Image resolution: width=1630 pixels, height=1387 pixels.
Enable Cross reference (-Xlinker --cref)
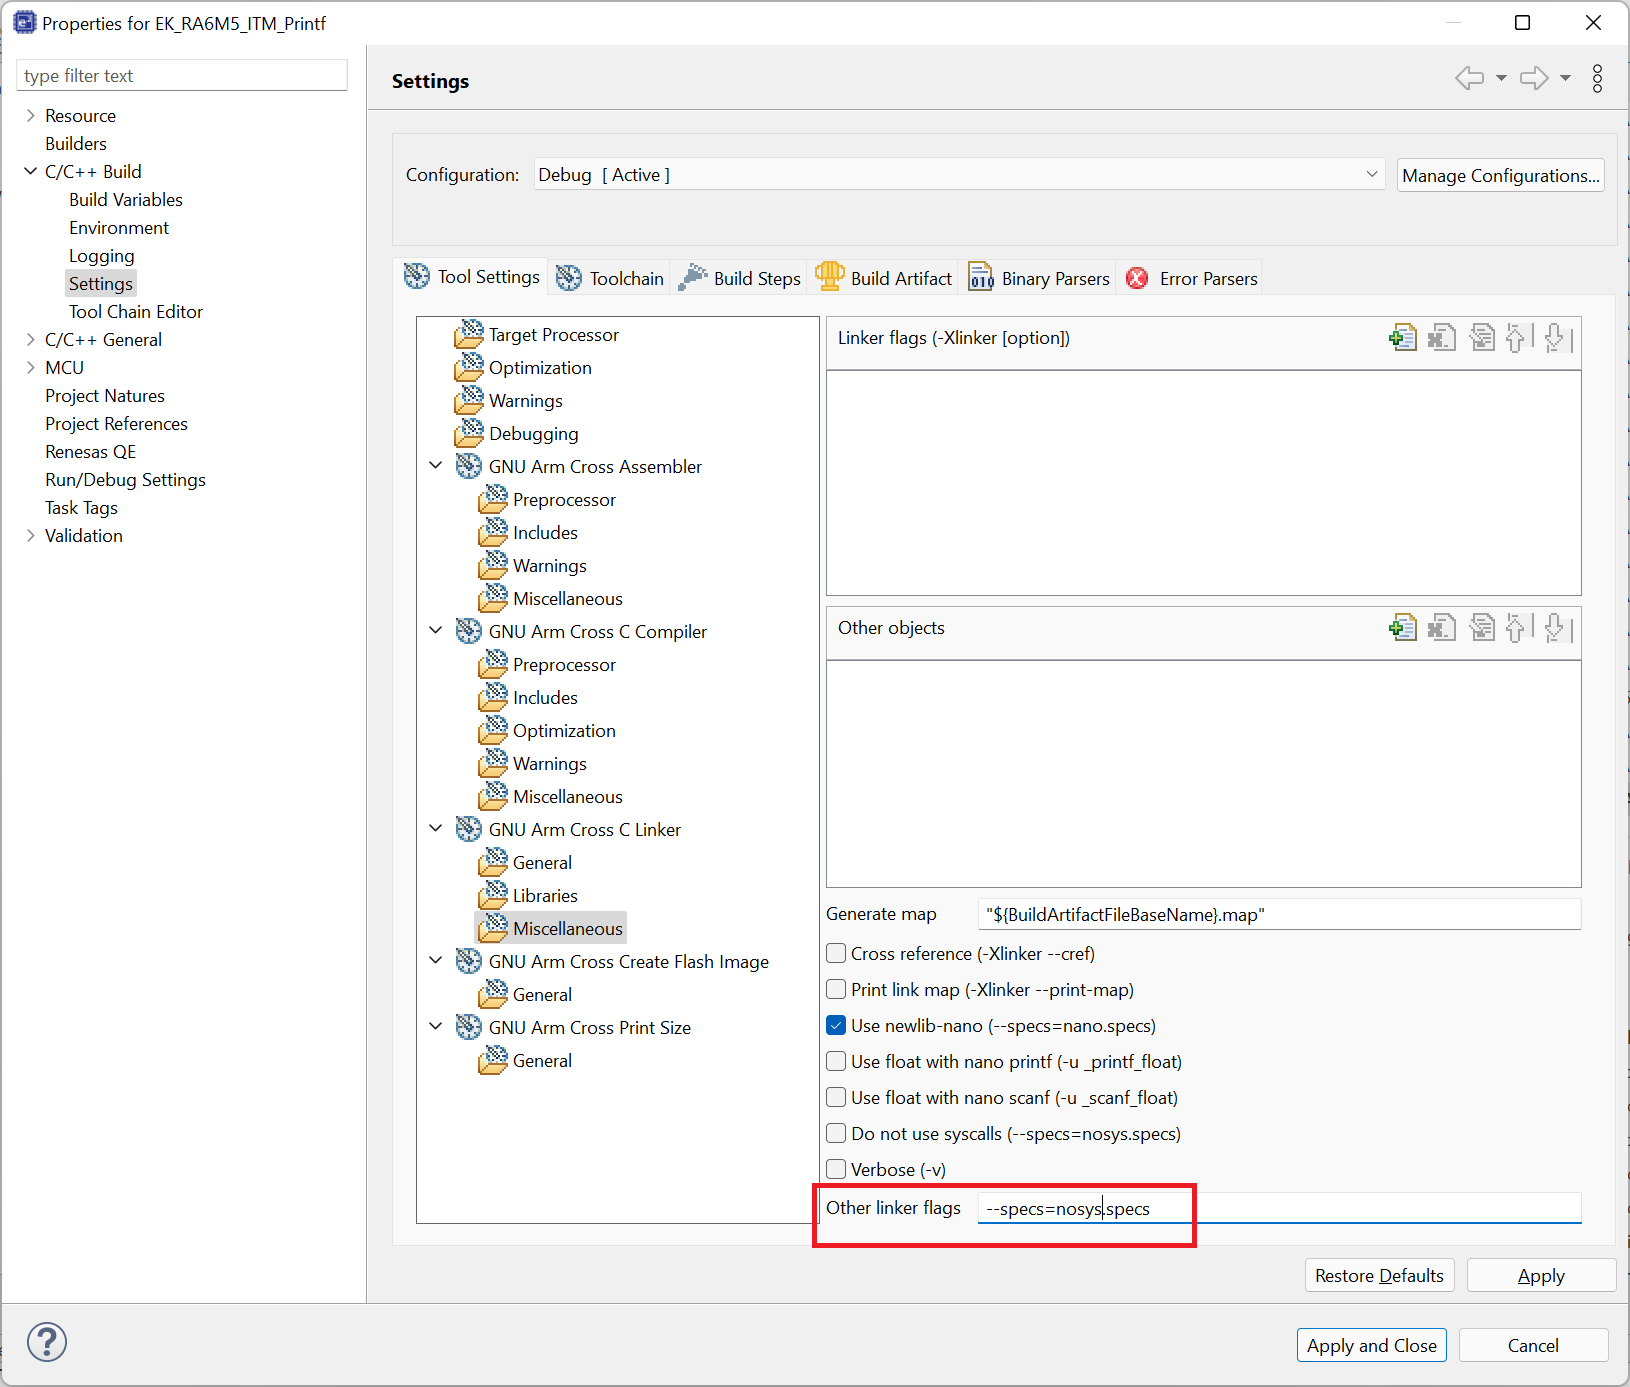[x=837, y=953]
